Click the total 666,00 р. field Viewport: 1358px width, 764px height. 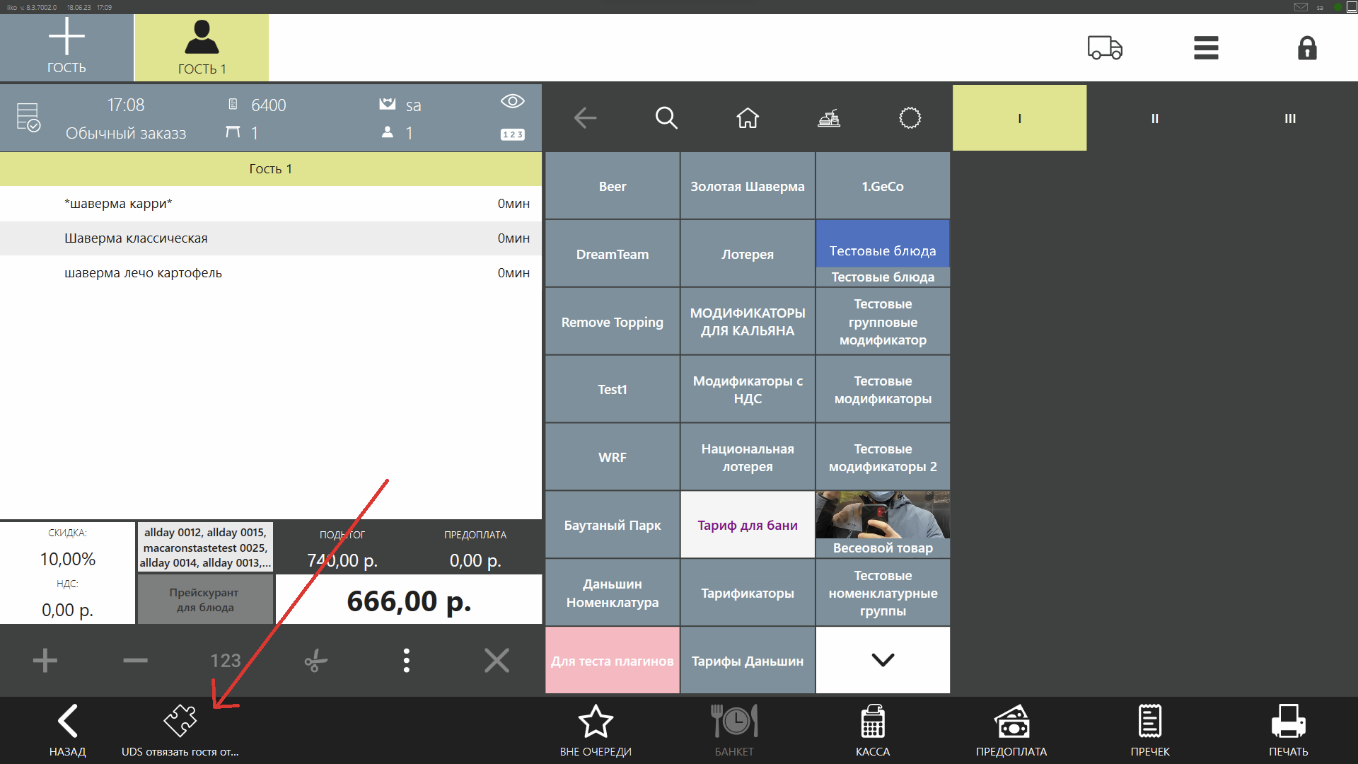pyautogui.click(x=409, y=600)
